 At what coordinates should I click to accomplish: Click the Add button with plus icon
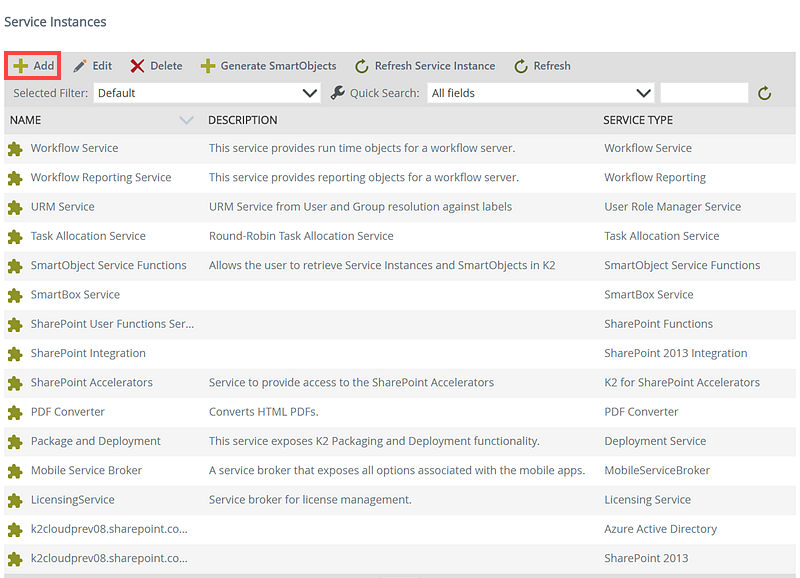[33, 66]
